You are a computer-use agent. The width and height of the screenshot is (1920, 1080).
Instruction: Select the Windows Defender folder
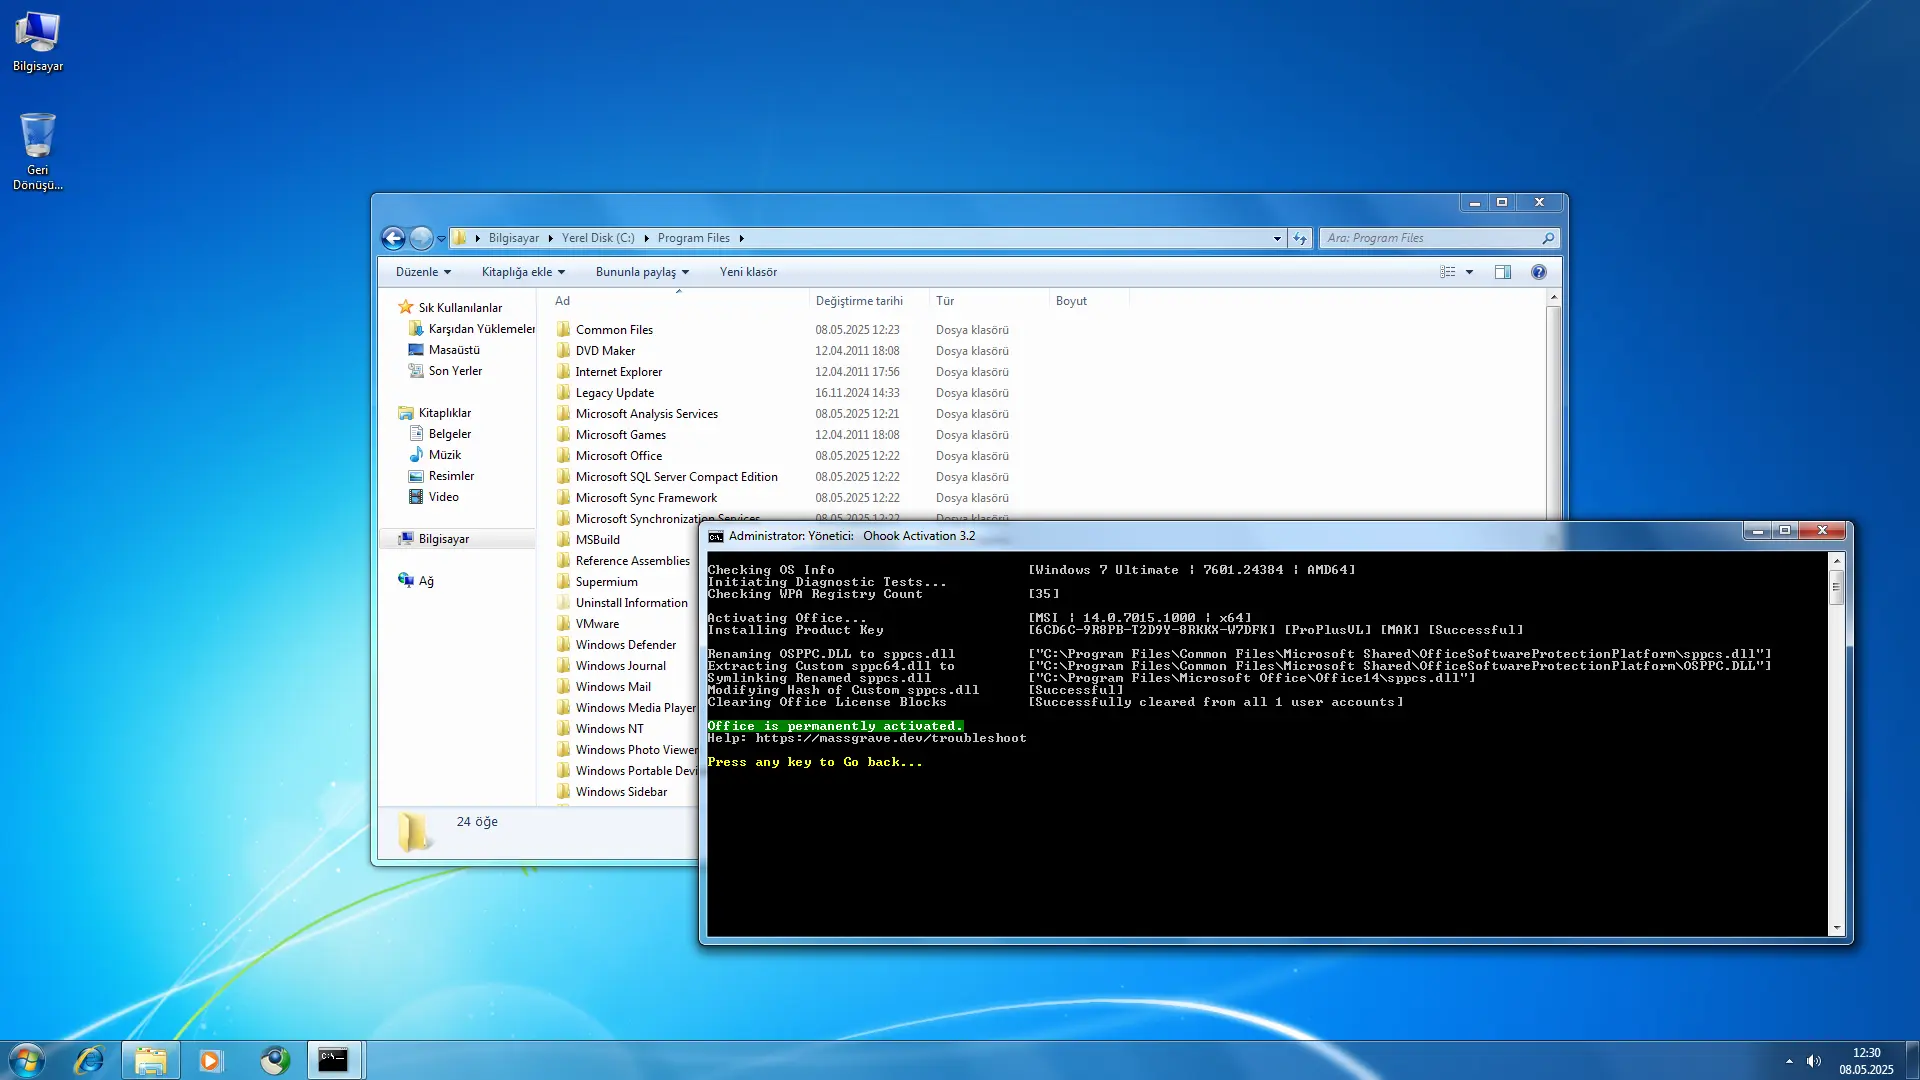click(x=625, y=645)
